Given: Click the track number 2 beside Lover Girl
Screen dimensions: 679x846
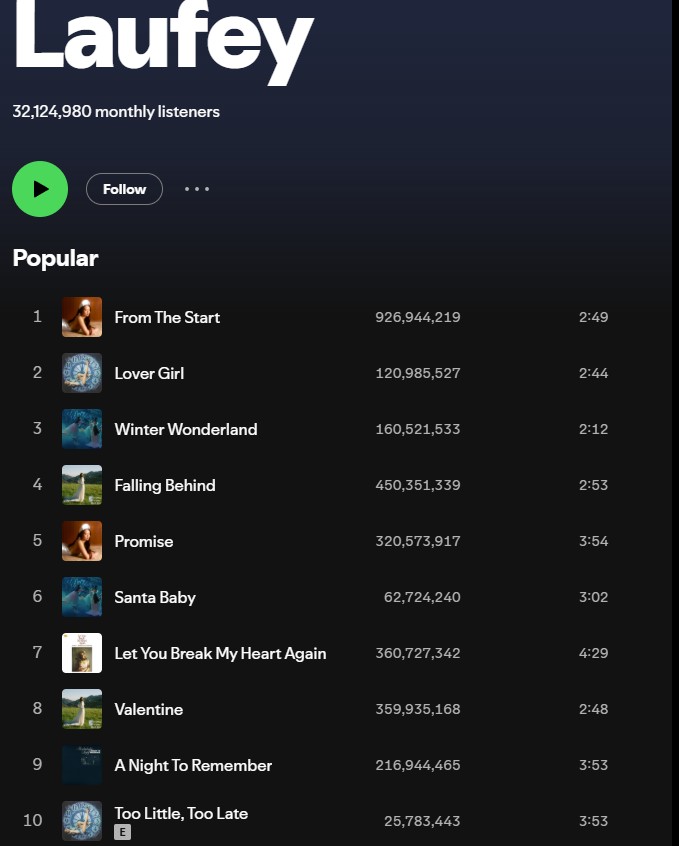Looking at the screenshot, I should (37, 372).
